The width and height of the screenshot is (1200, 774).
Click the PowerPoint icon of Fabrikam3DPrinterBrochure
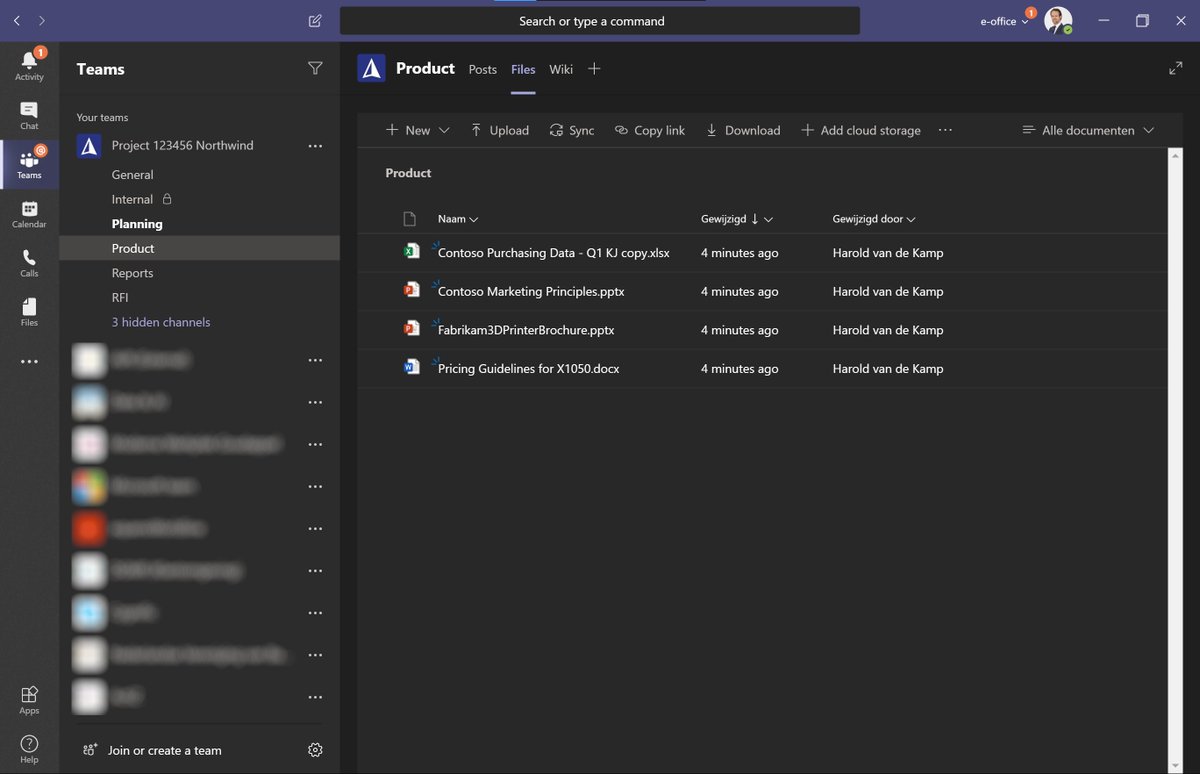coord(410,328)
